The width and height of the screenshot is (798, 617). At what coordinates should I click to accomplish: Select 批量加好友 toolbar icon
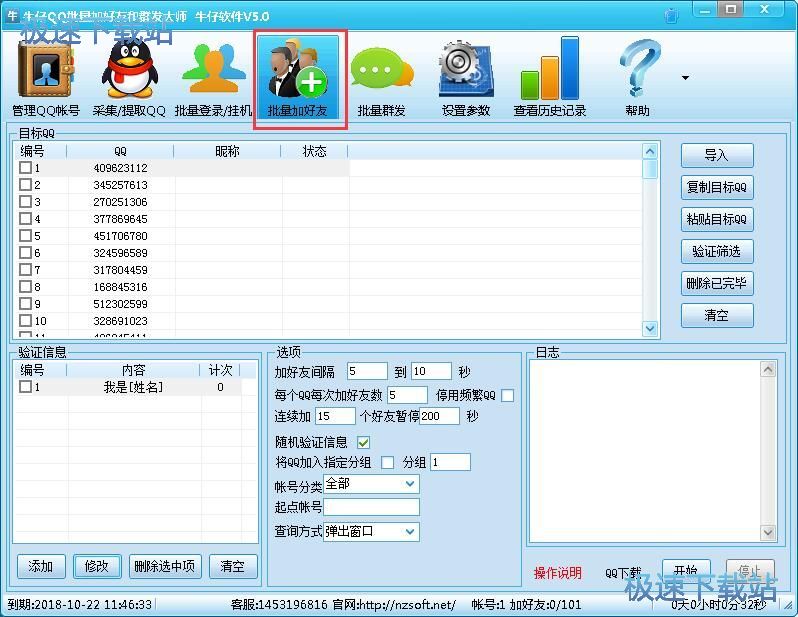[299, 76]
